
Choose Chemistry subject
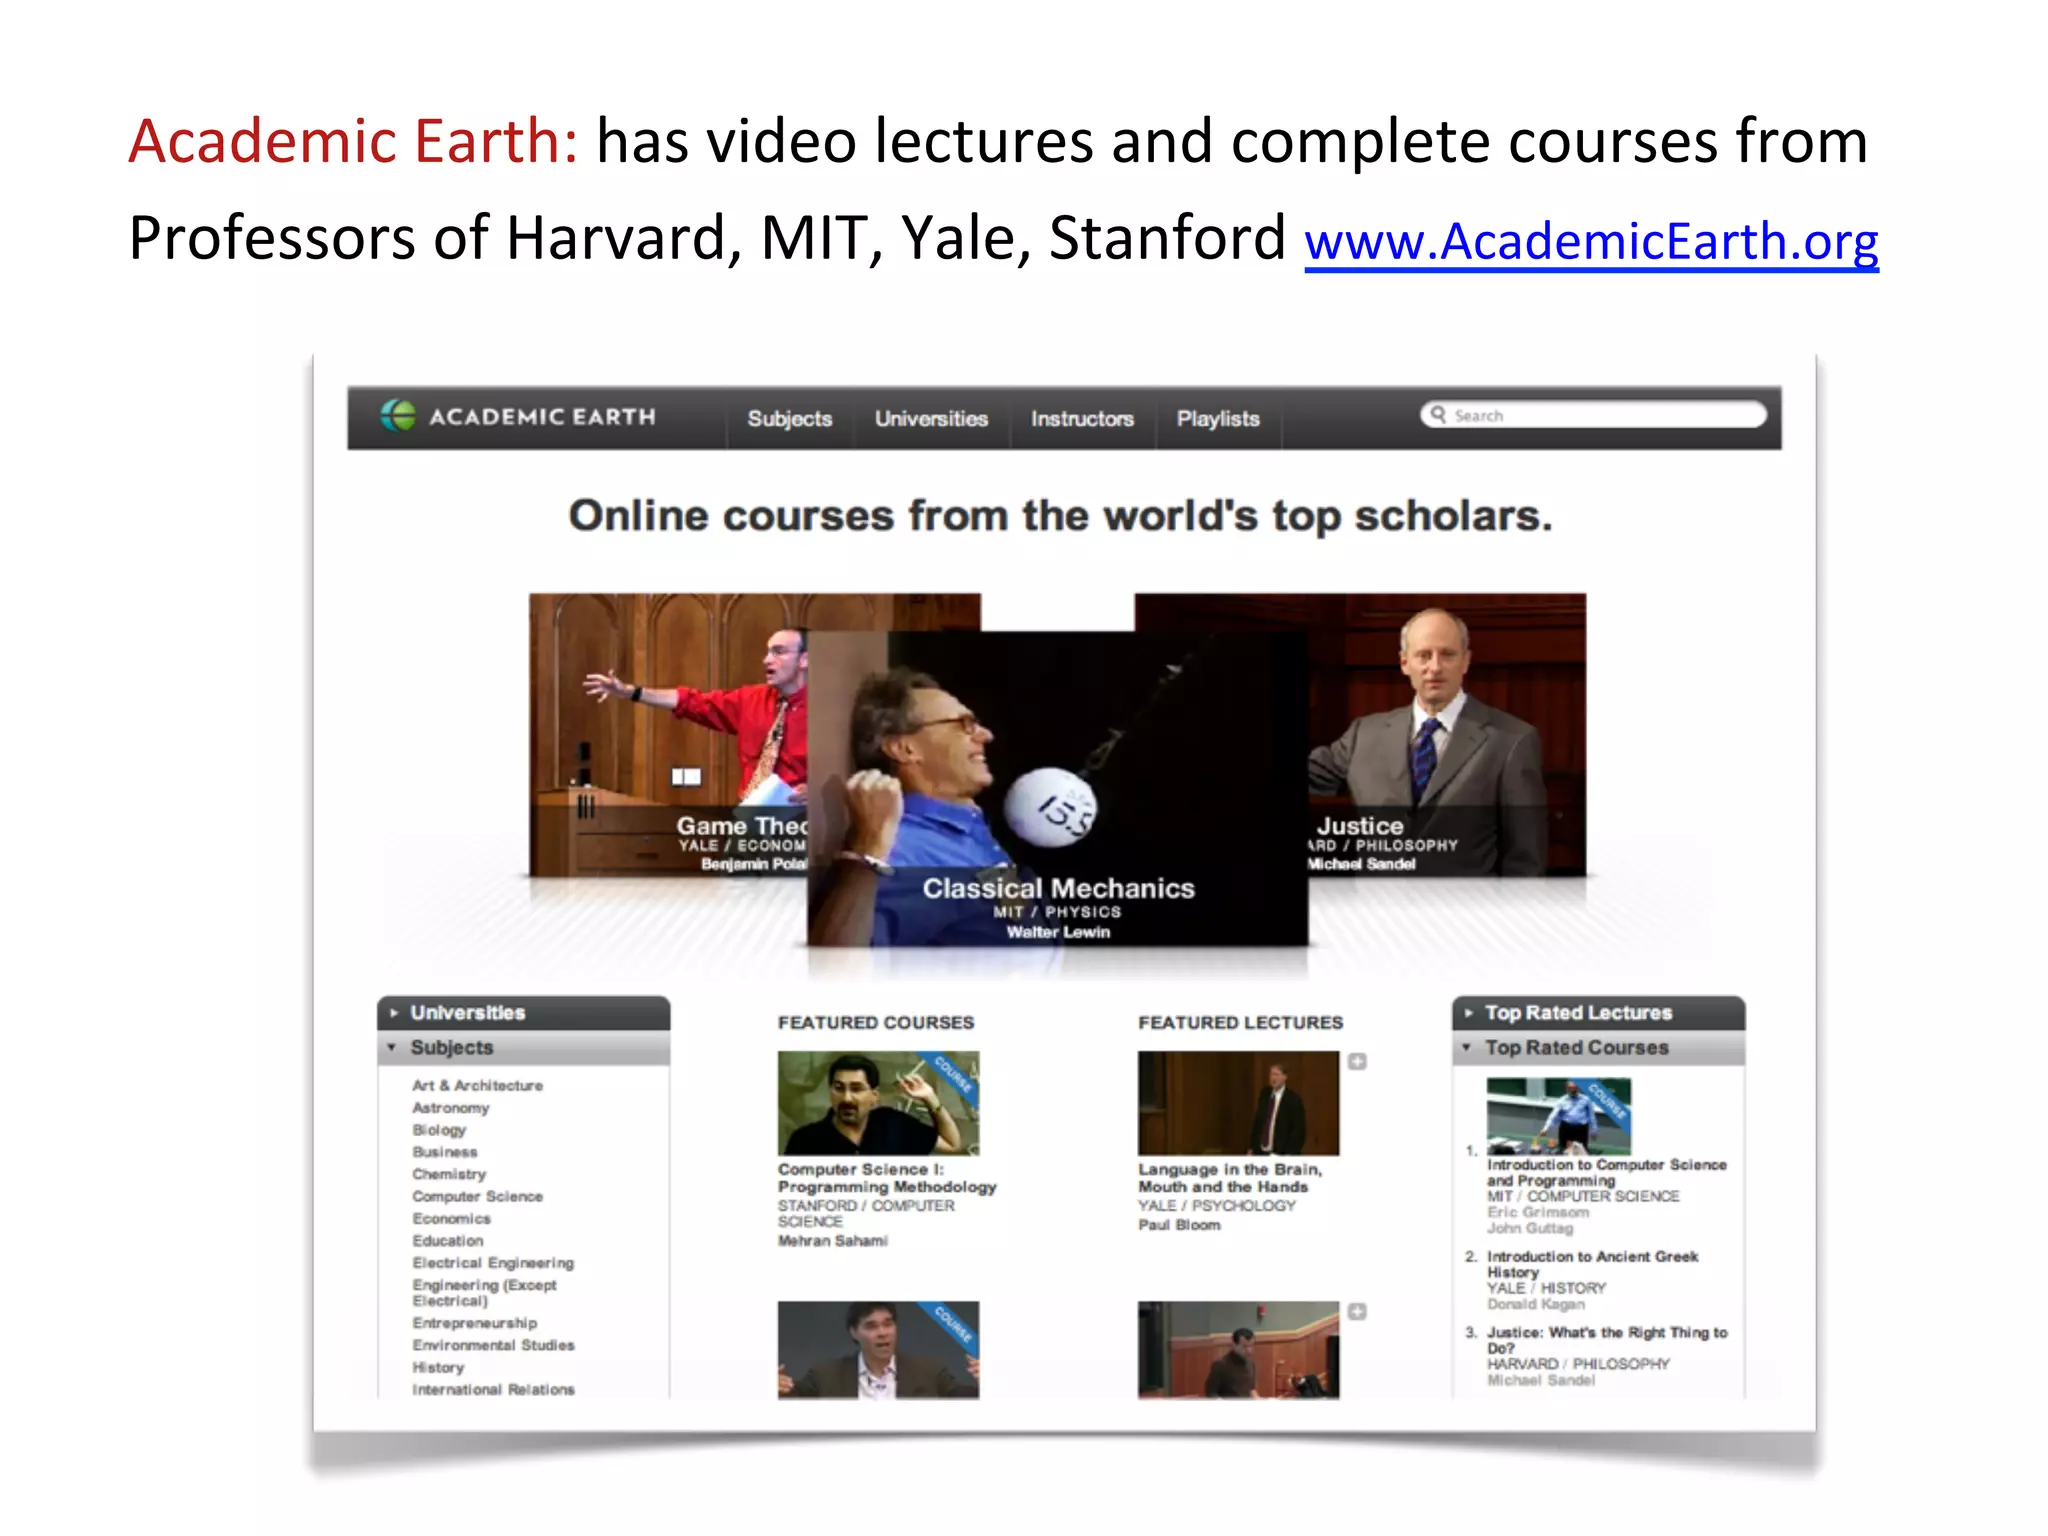click(x=449, y=1174)
